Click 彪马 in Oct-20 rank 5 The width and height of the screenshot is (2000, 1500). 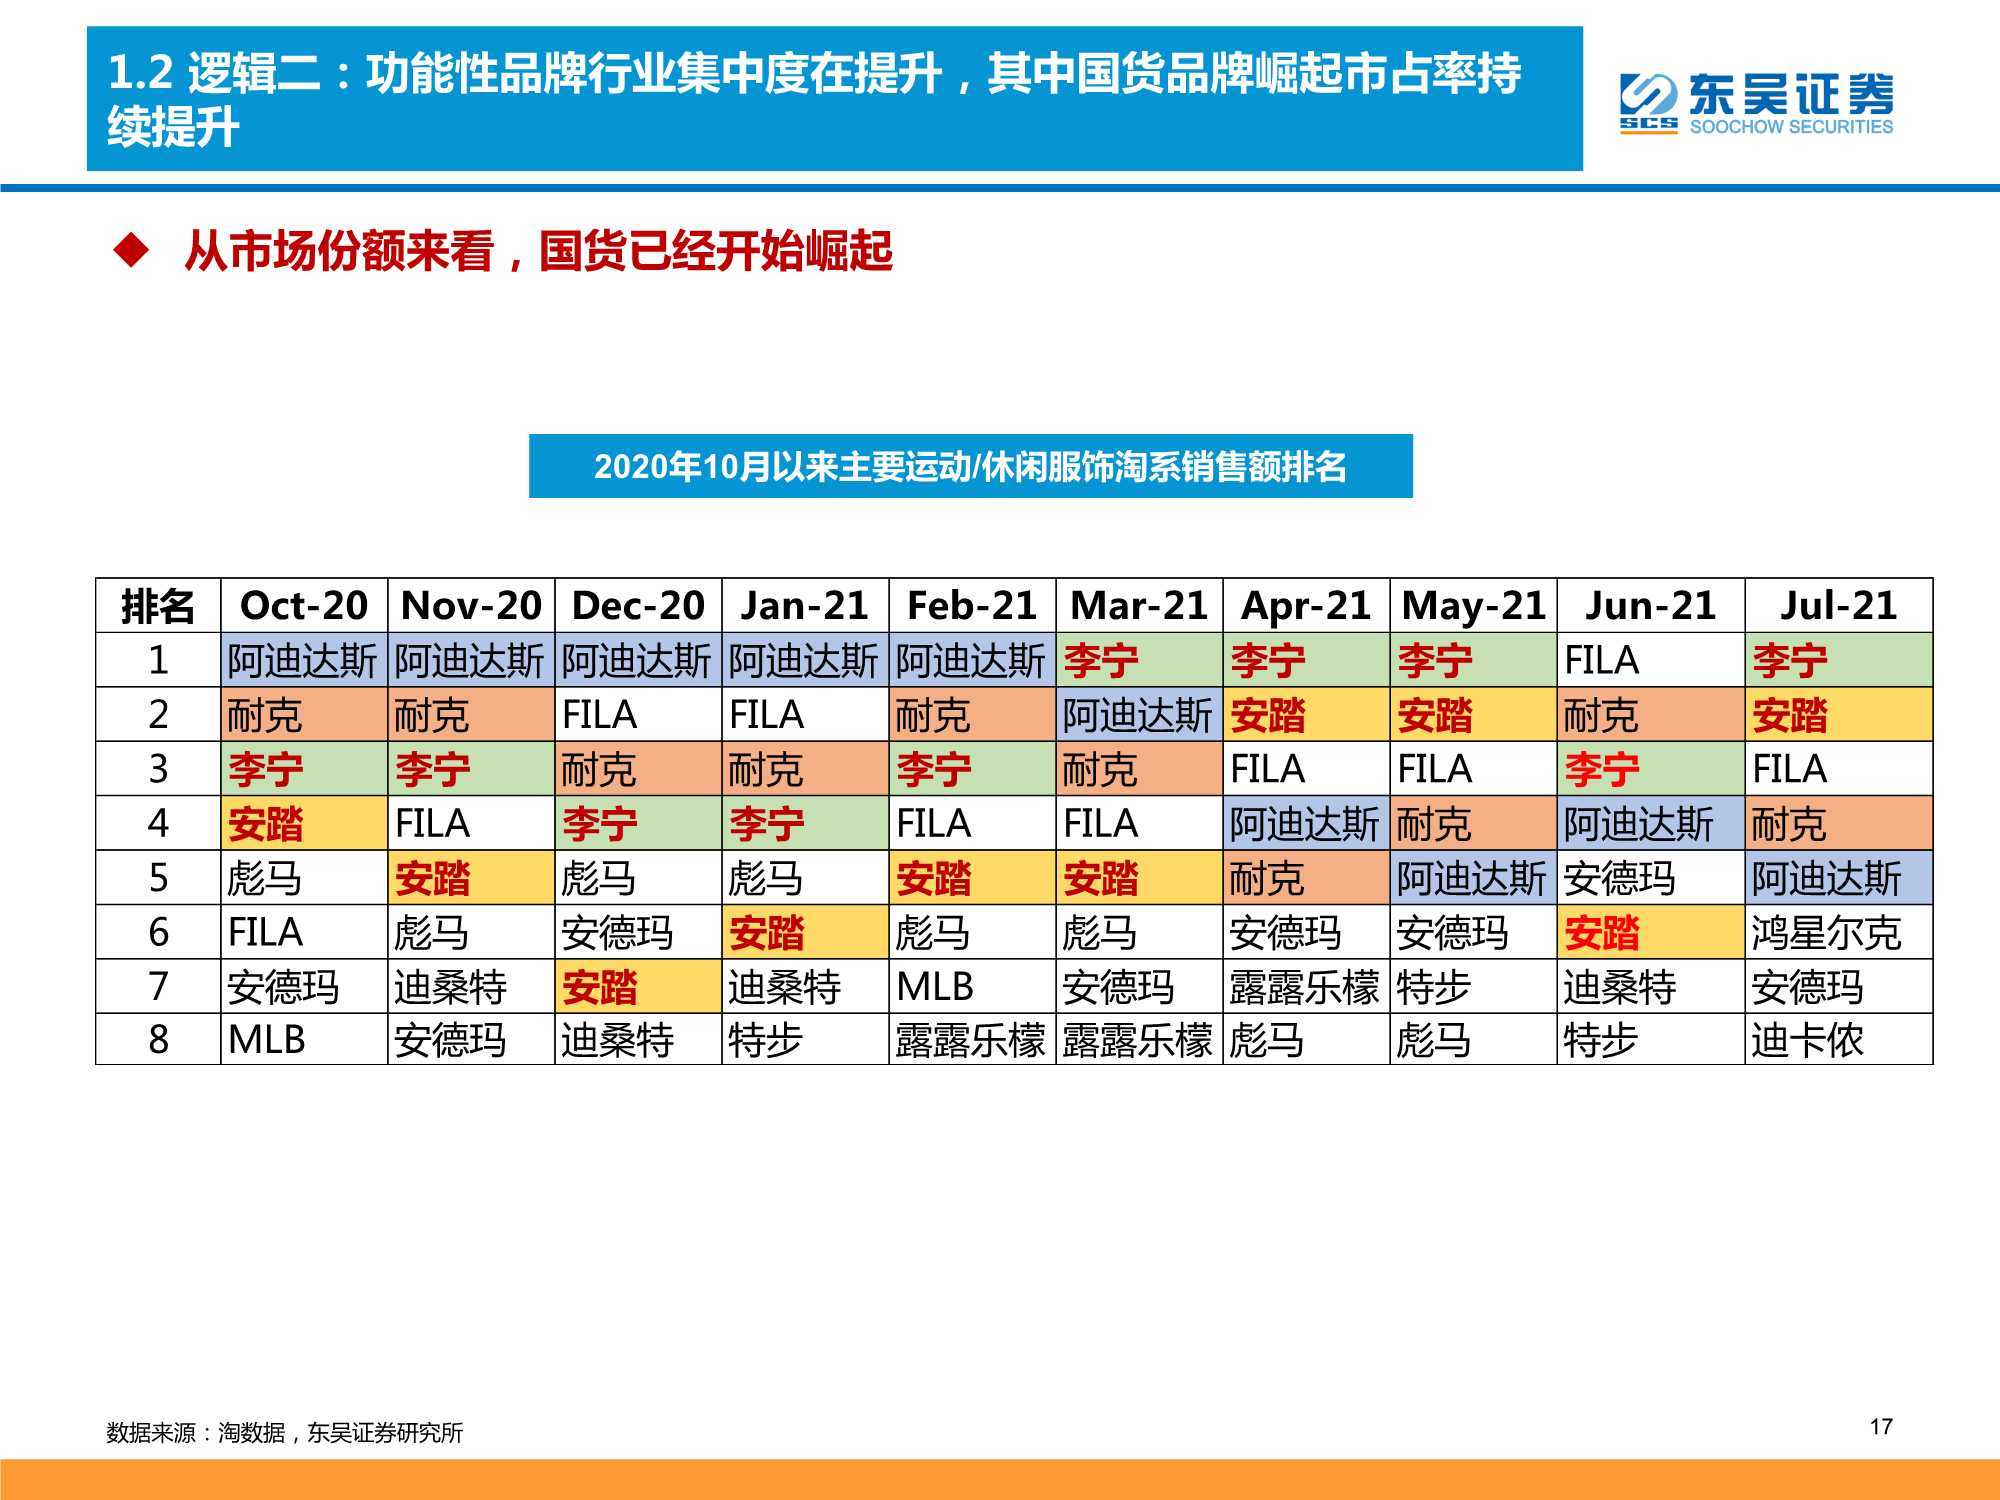point(304,877)
